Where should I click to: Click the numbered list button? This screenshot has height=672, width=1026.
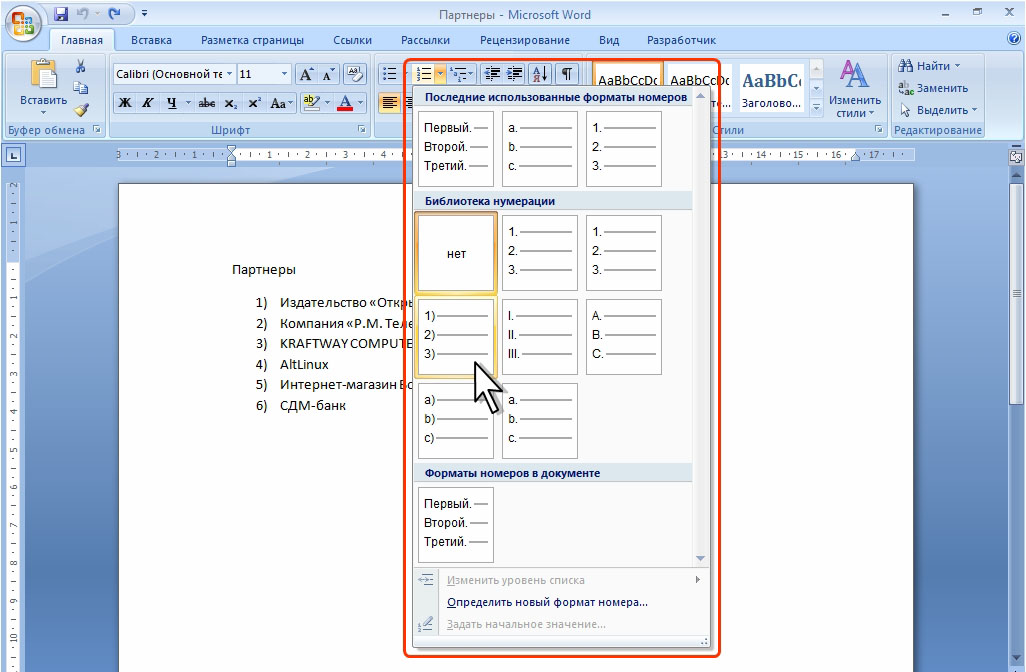[x=424, y=74]
